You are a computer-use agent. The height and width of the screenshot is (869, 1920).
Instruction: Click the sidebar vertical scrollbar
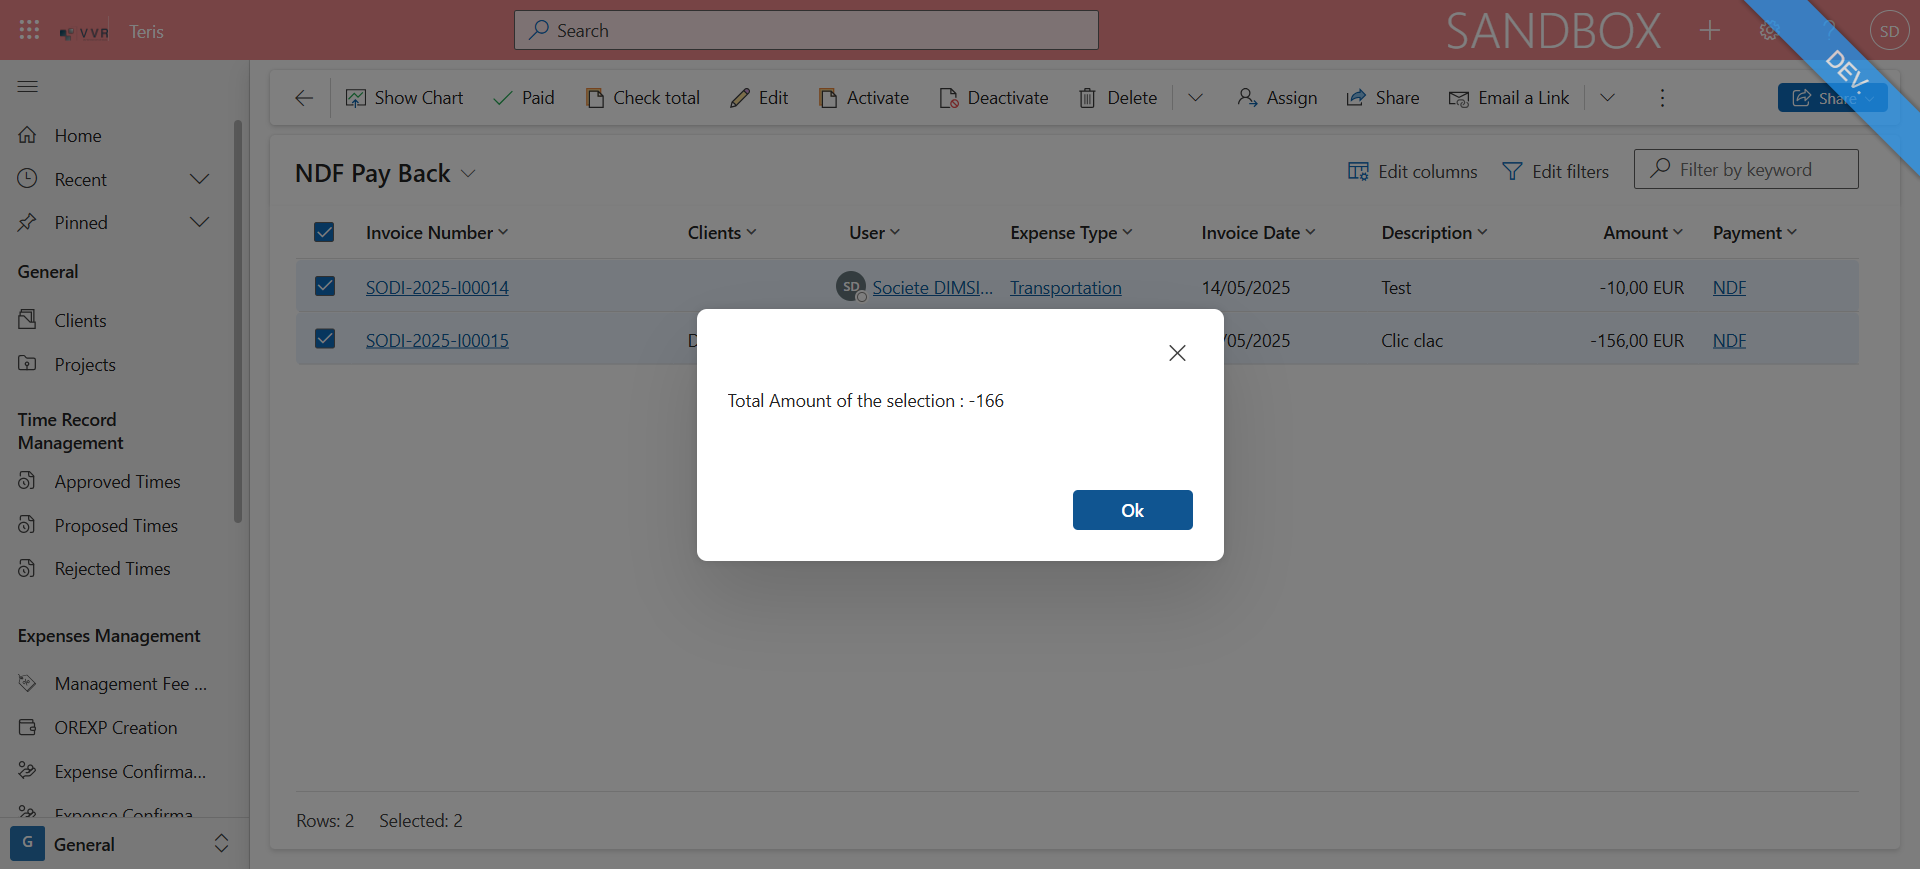[238, 320]
